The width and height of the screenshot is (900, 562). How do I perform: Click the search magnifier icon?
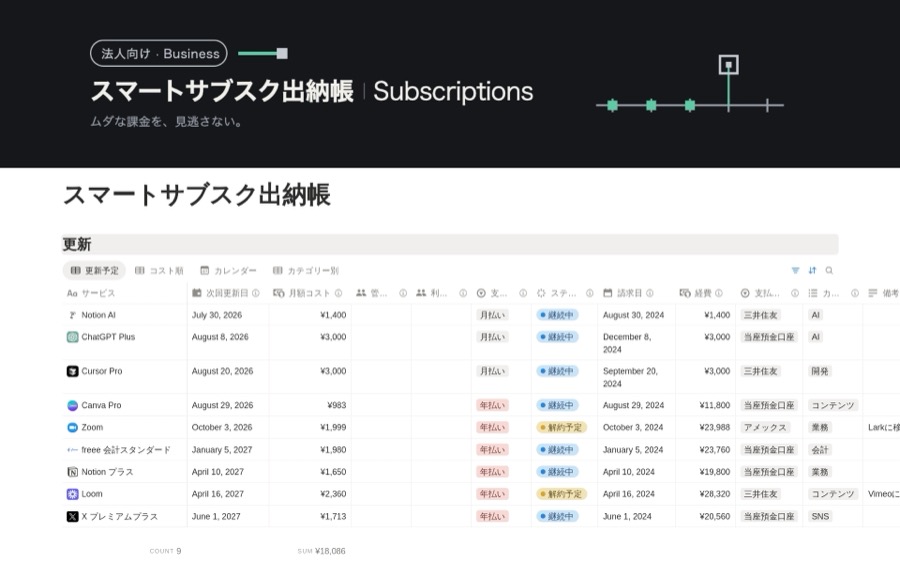(x=829, y=270)
